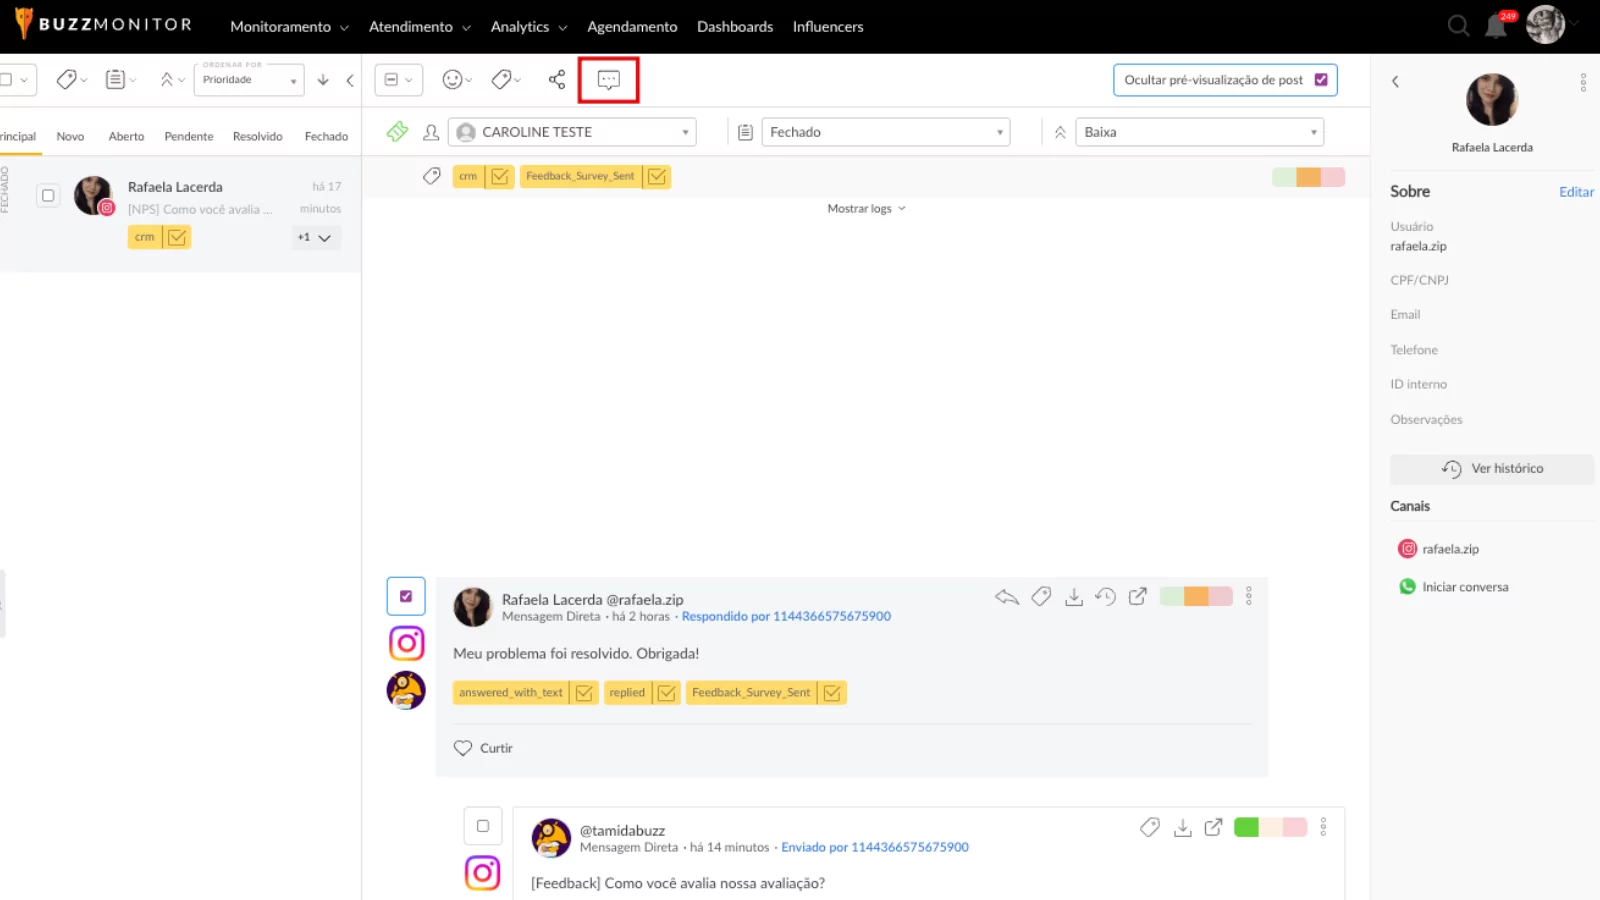The image size is (1600, 900).
Task: Toggle Ocultar pré-visualização de post checkbox
Action: pos(1321,80)
